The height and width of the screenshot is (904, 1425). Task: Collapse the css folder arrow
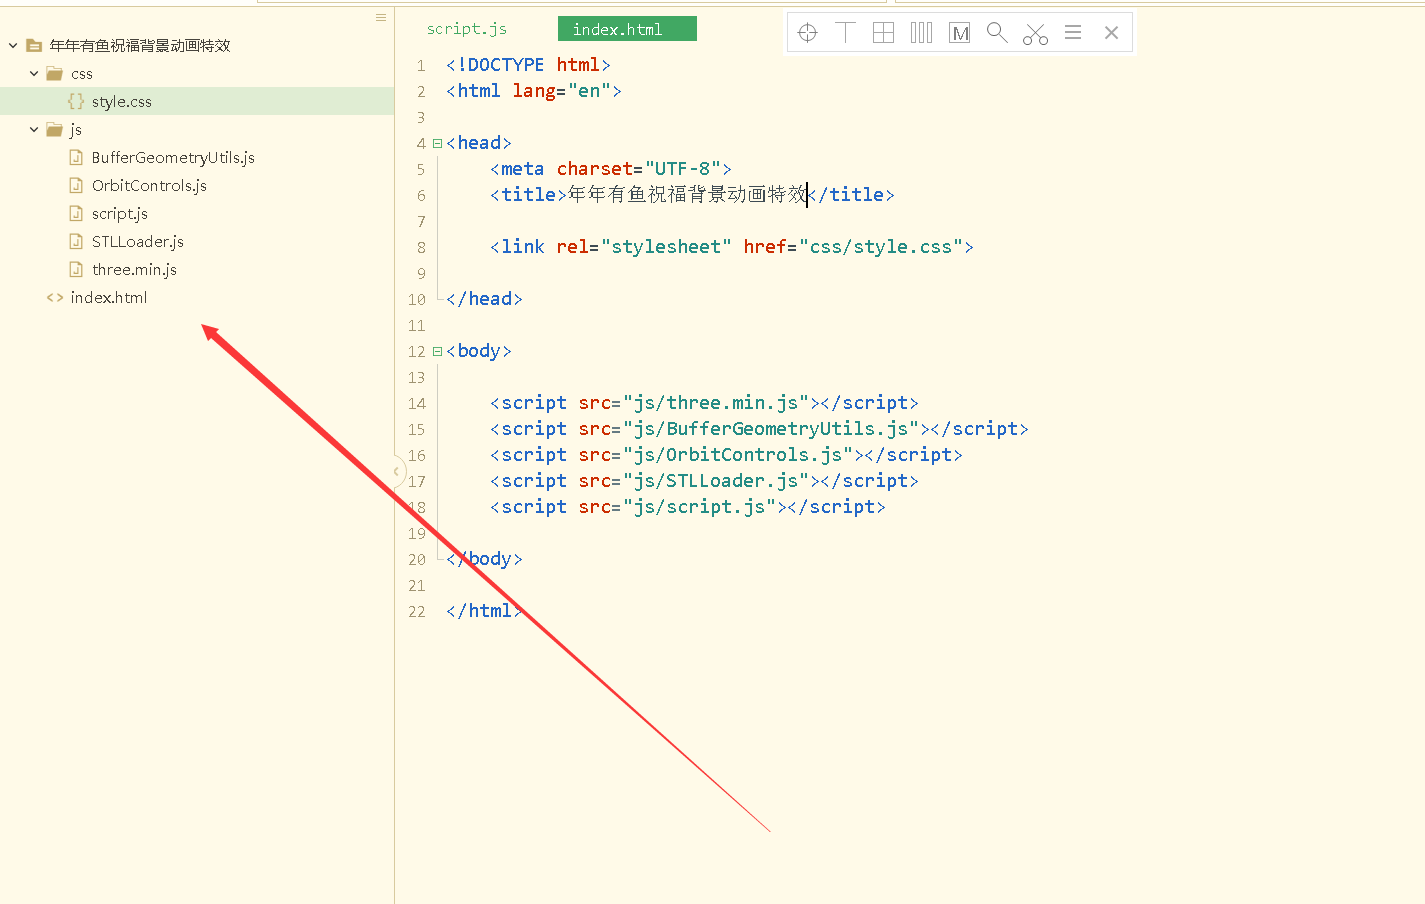click(34, 74)
